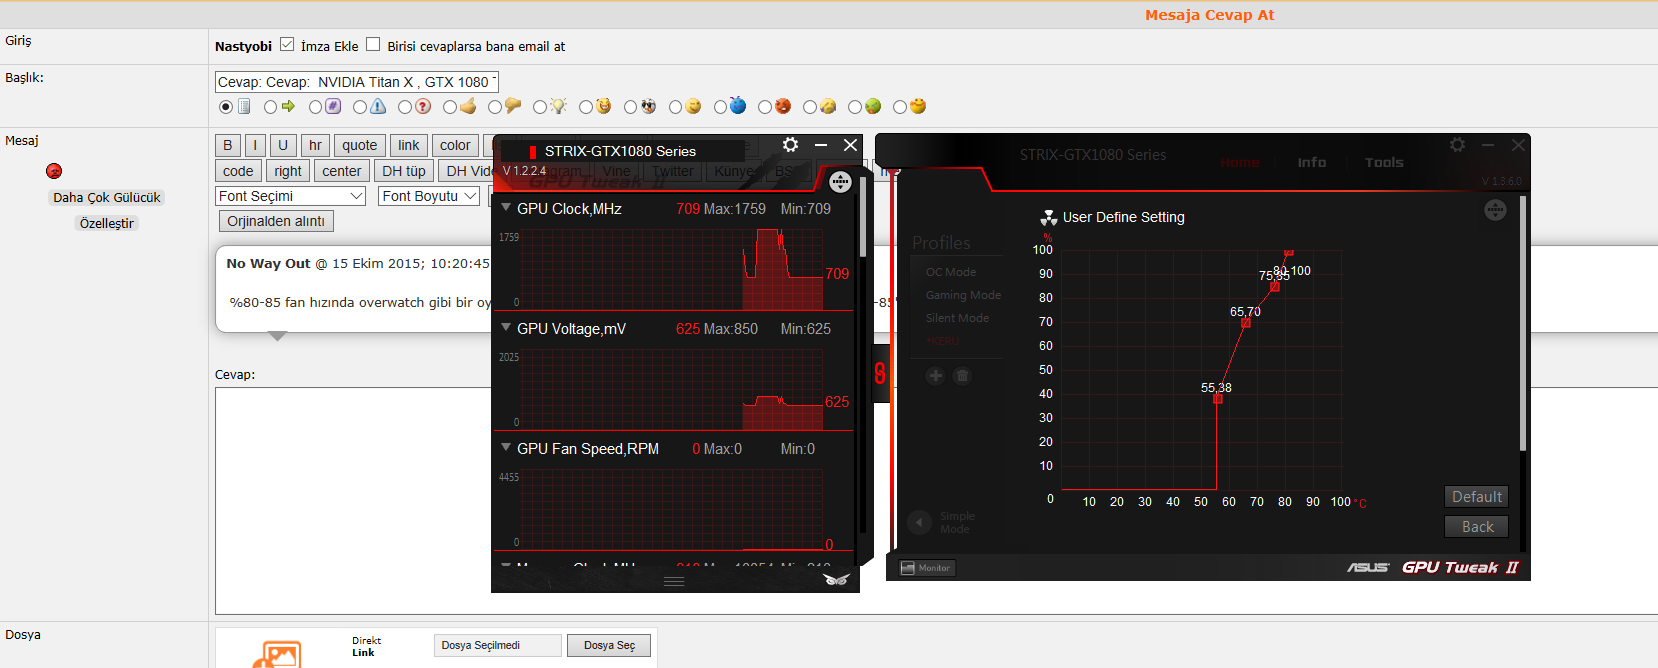Image resolution: width=1658 pixels, height=668 pixels.
Task: Click the light bulb message icon
Action: 558,106
